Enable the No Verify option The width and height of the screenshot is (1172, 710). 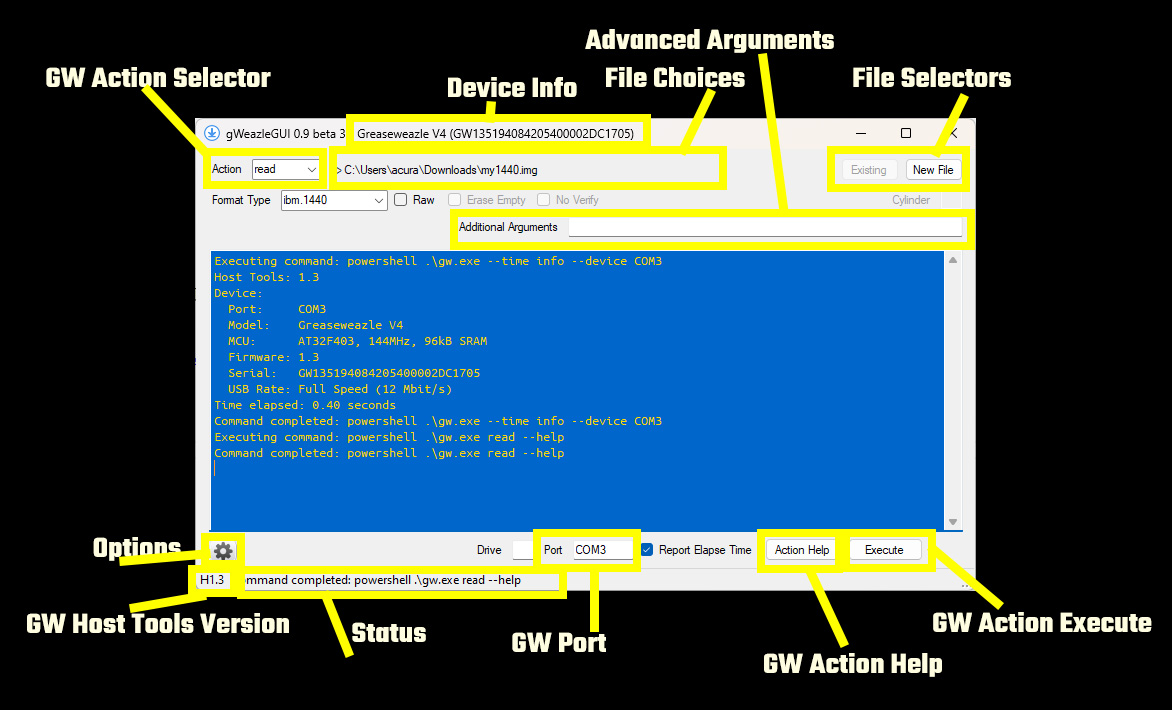click(543, 200)
